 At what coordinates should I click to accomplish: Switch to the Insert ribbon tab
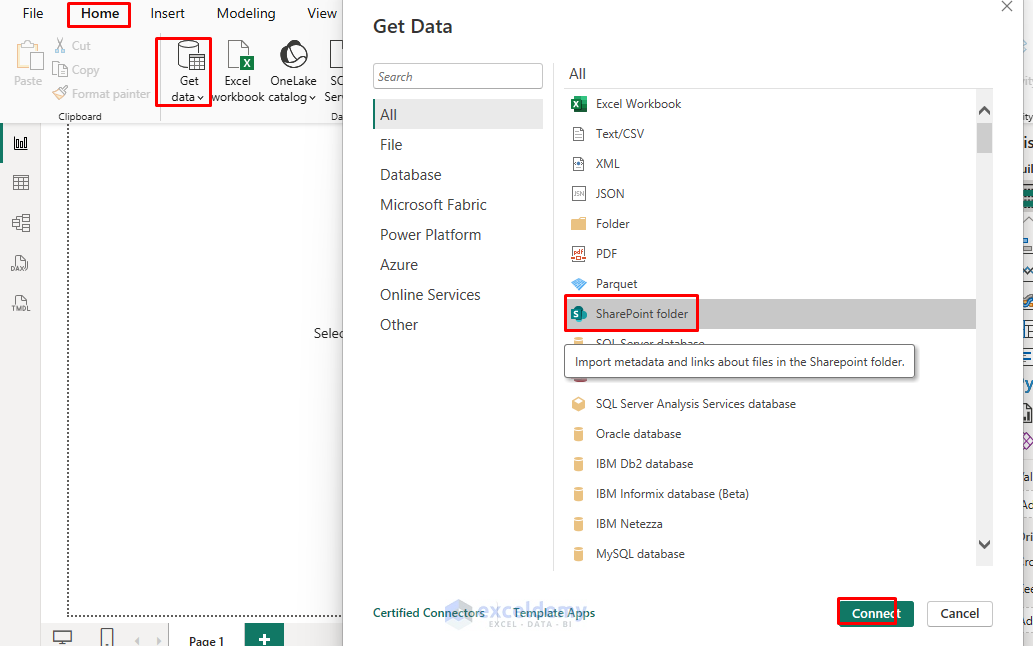pyautogui.click(x=167, y=13)
